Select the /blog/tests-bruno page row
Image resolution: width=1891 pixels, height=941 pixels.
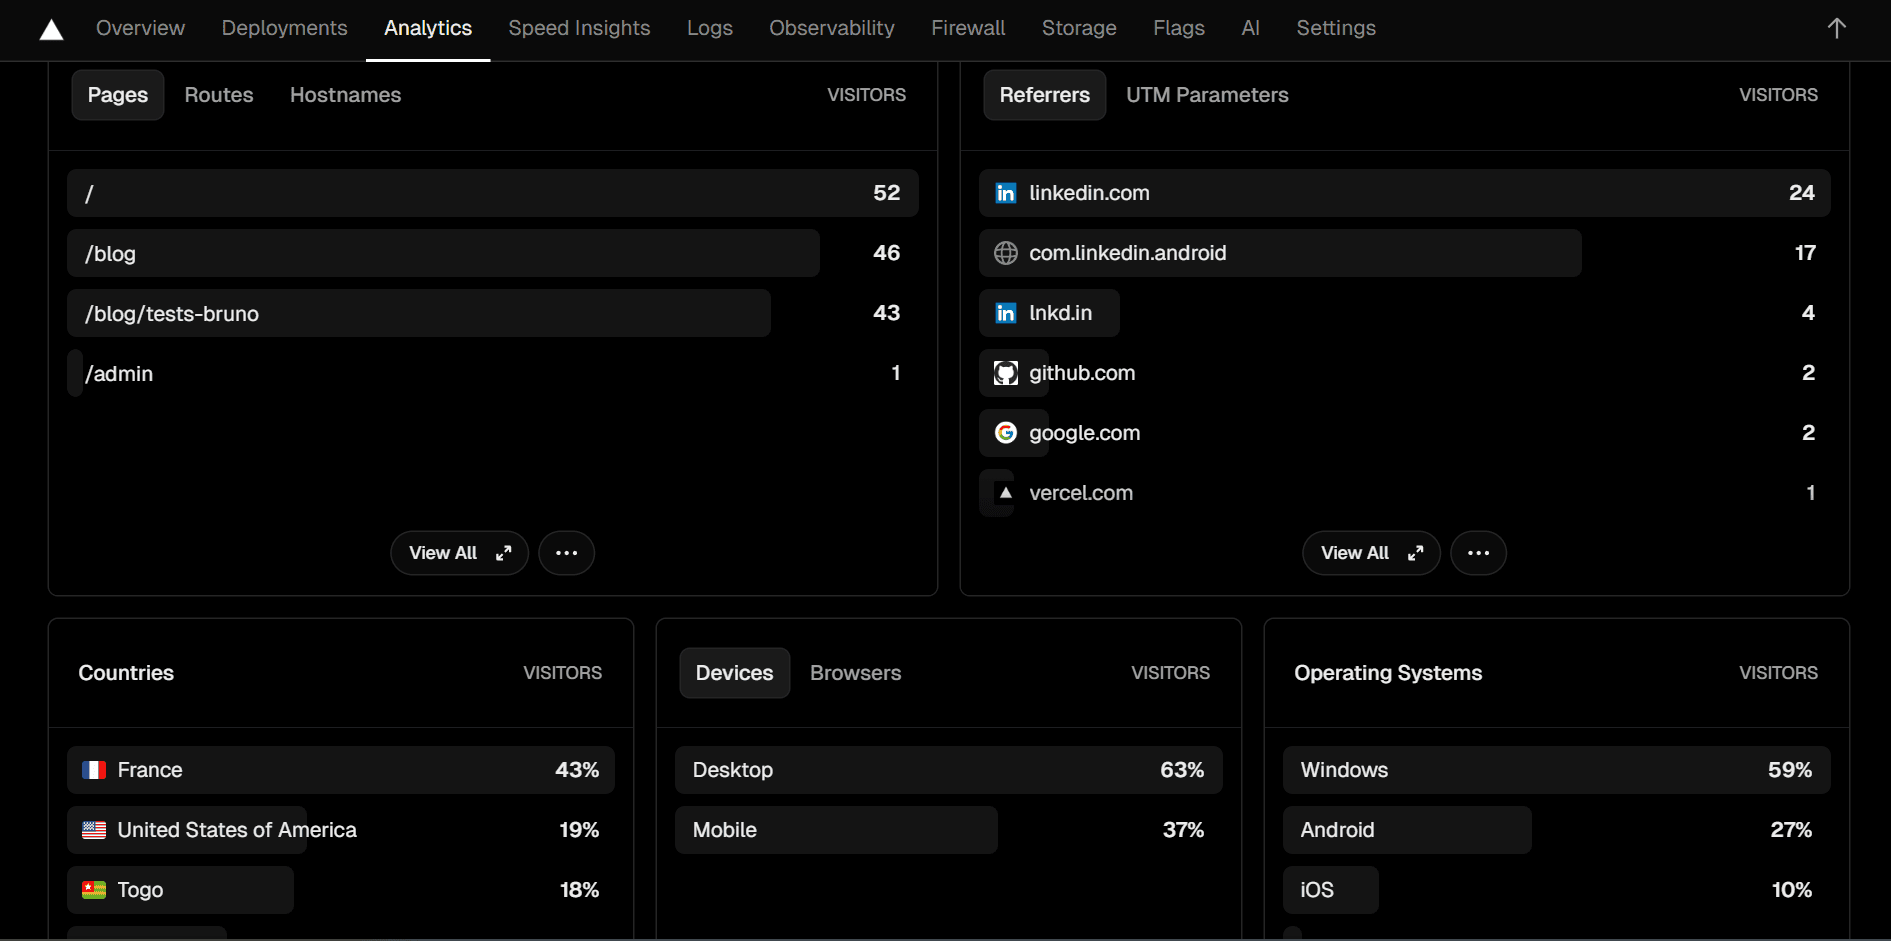[x=419, y=313]
